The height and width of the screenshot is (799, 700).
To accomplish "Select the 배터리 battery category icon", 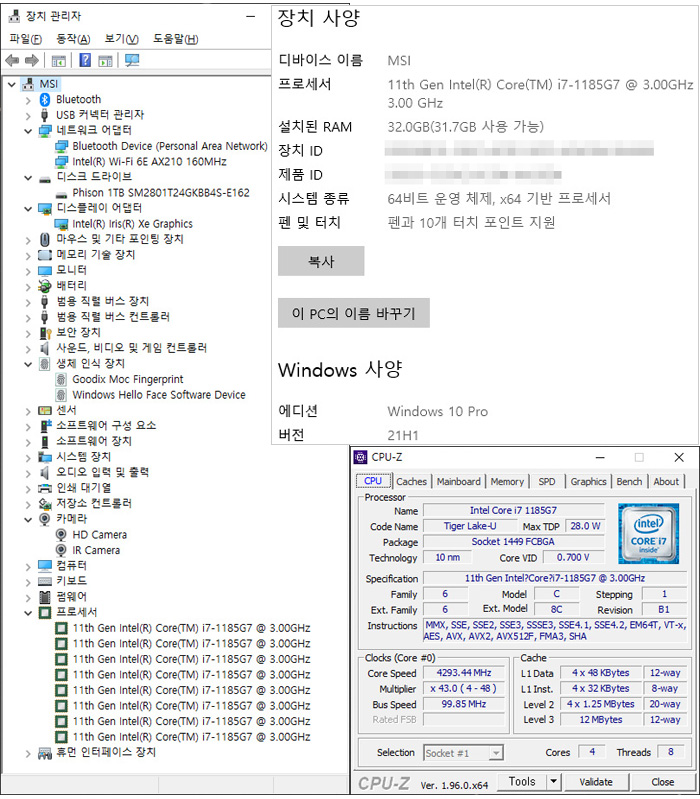I will pyautogui.click(x=45, y=286).
